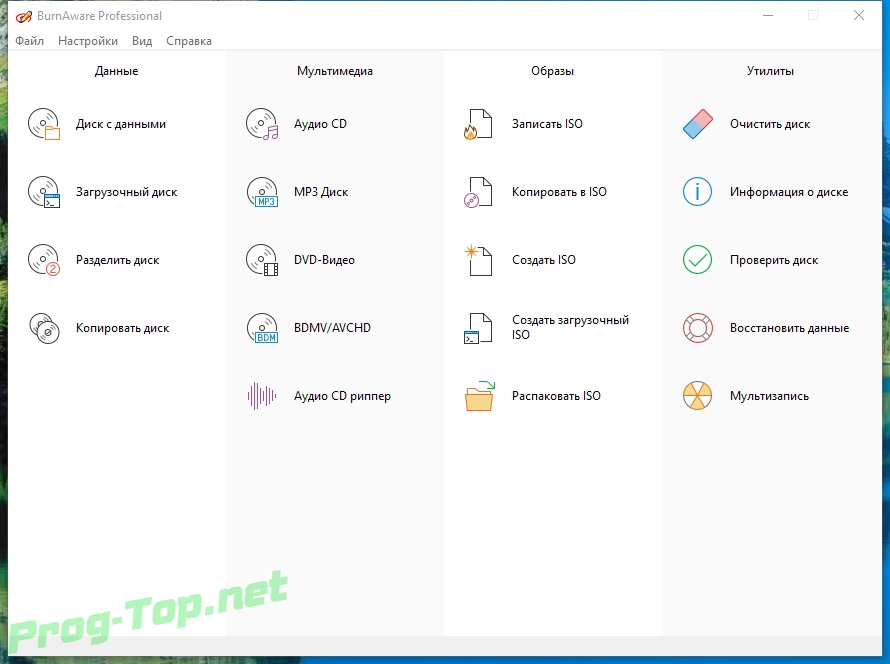This screenshot has height=664, width=890.
Task: Click the BurnAware logo in title bar
Action: point(24,16)
